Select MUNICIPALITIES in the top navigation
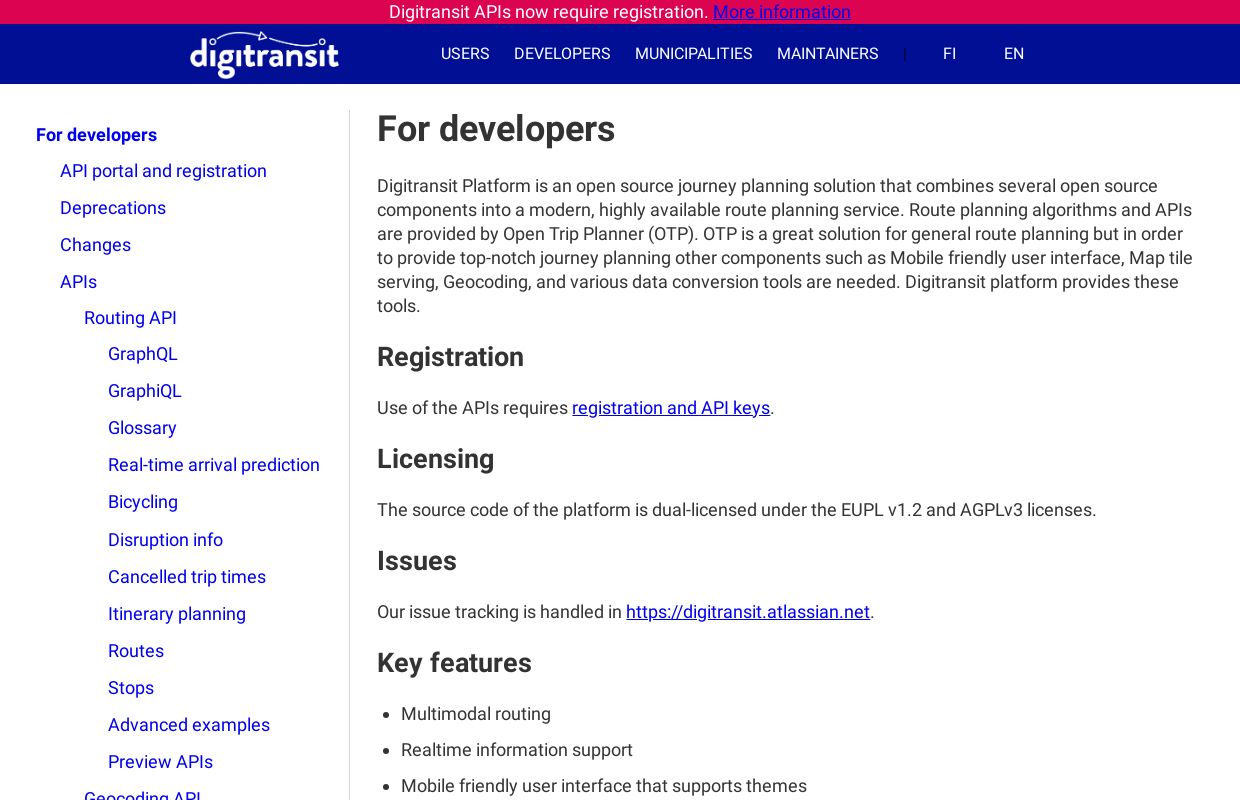Image resolution: width=1240 pixels, height=800 pixels. pos(694,54)
